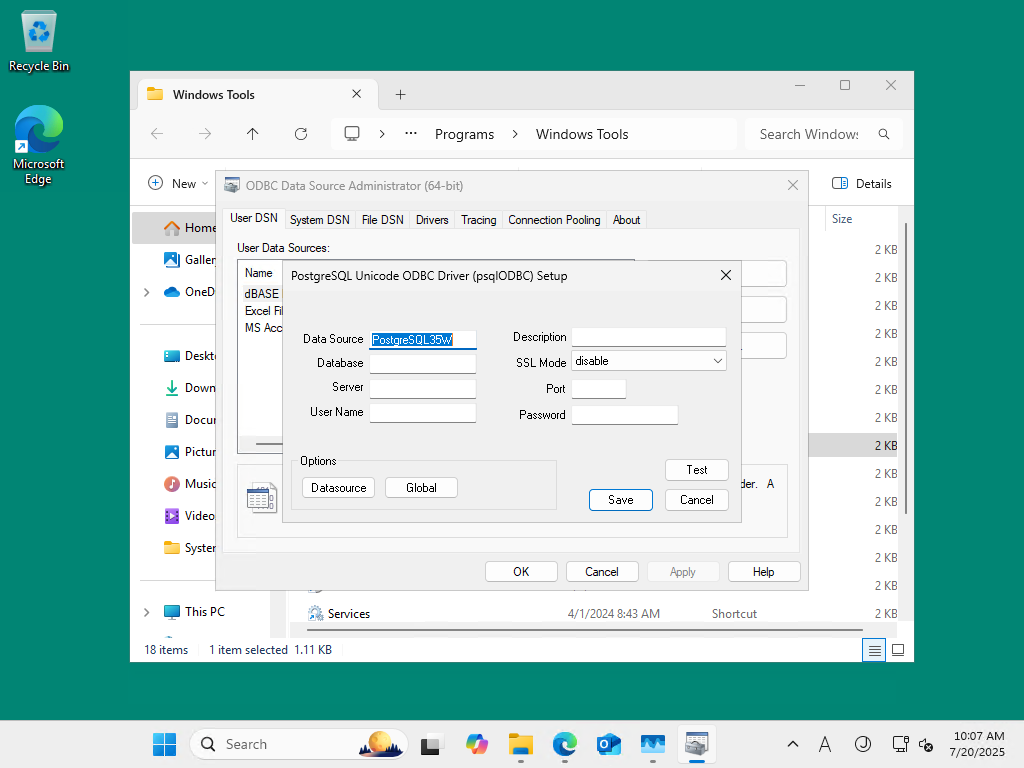Click the Password input field
Image resolution: width=1024 pixels, height=768 pixels.
tap(625, 415)
